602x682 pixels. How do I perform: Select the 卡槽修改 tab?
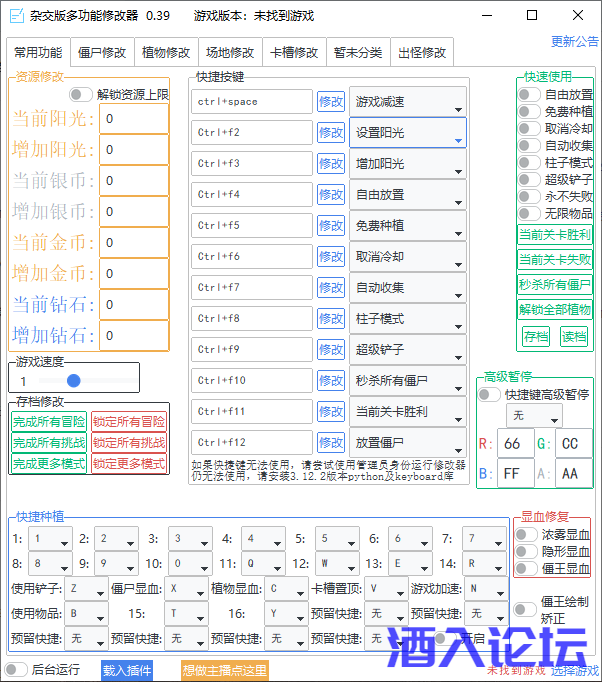coord(294,53)
